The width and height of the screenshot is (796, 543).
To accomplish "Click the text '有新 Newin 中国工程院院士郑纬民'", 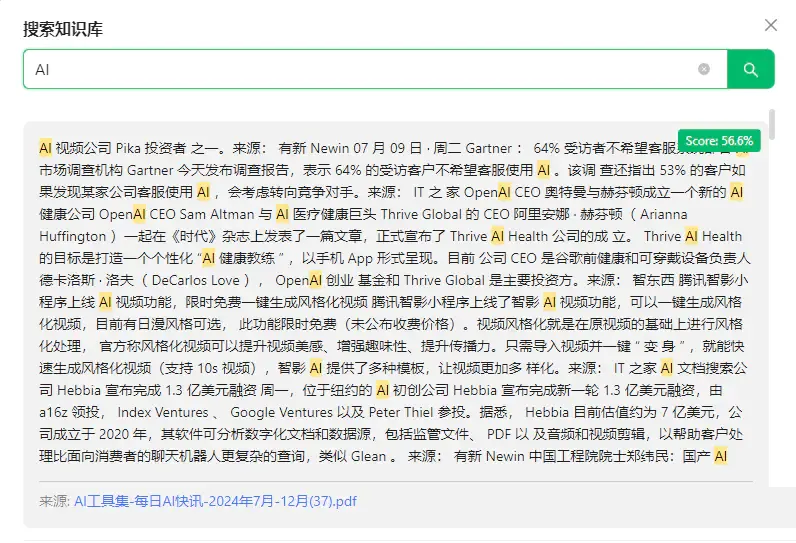I will (x=561, y=456).
